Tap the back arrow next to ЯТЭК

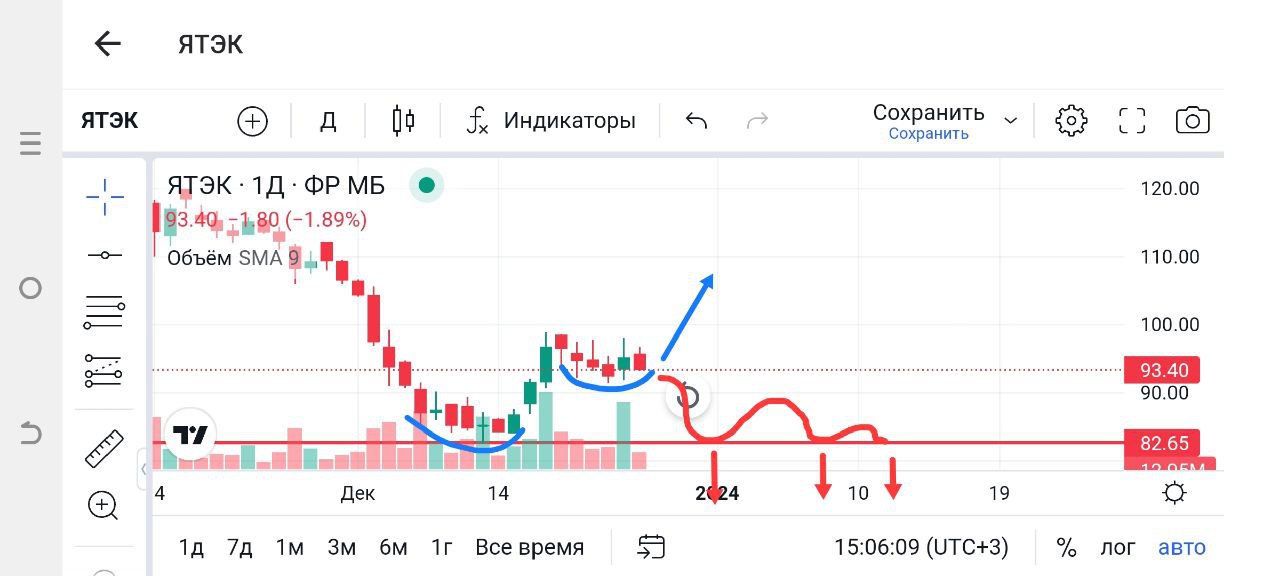[107, 43]
